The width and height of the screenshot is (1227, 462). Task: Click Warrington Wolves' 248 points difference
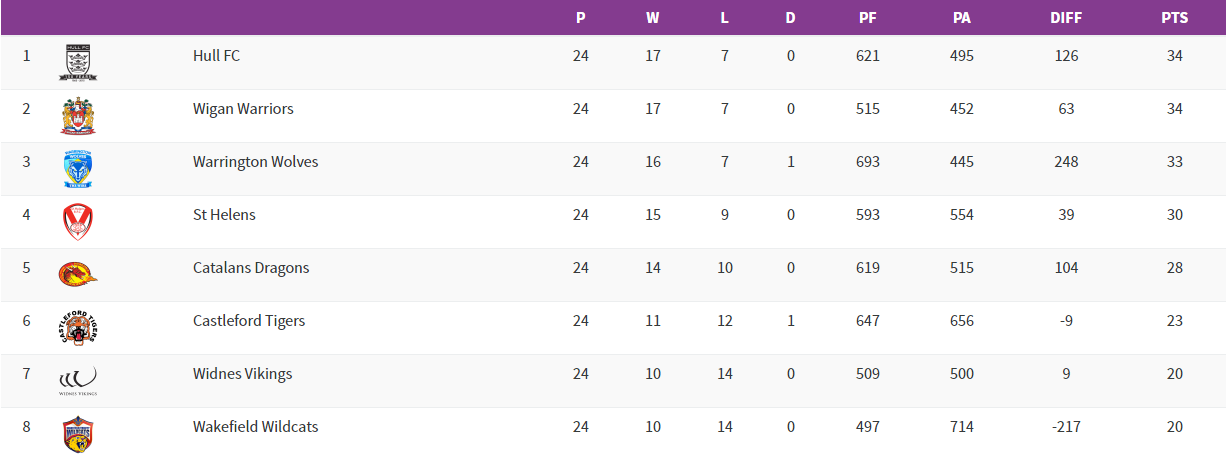coord(1067,162)
